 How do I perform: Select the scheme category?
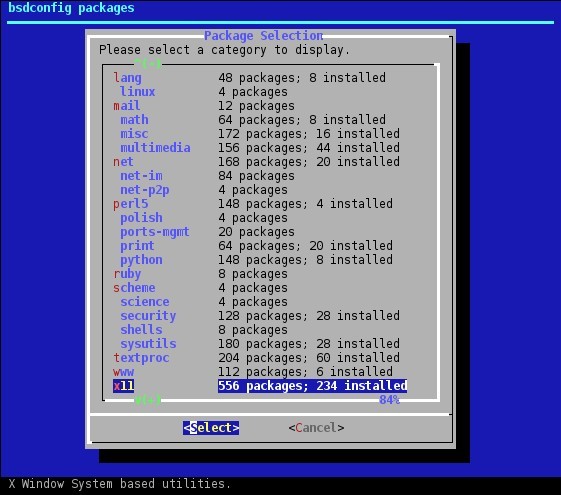pos(134,288)
